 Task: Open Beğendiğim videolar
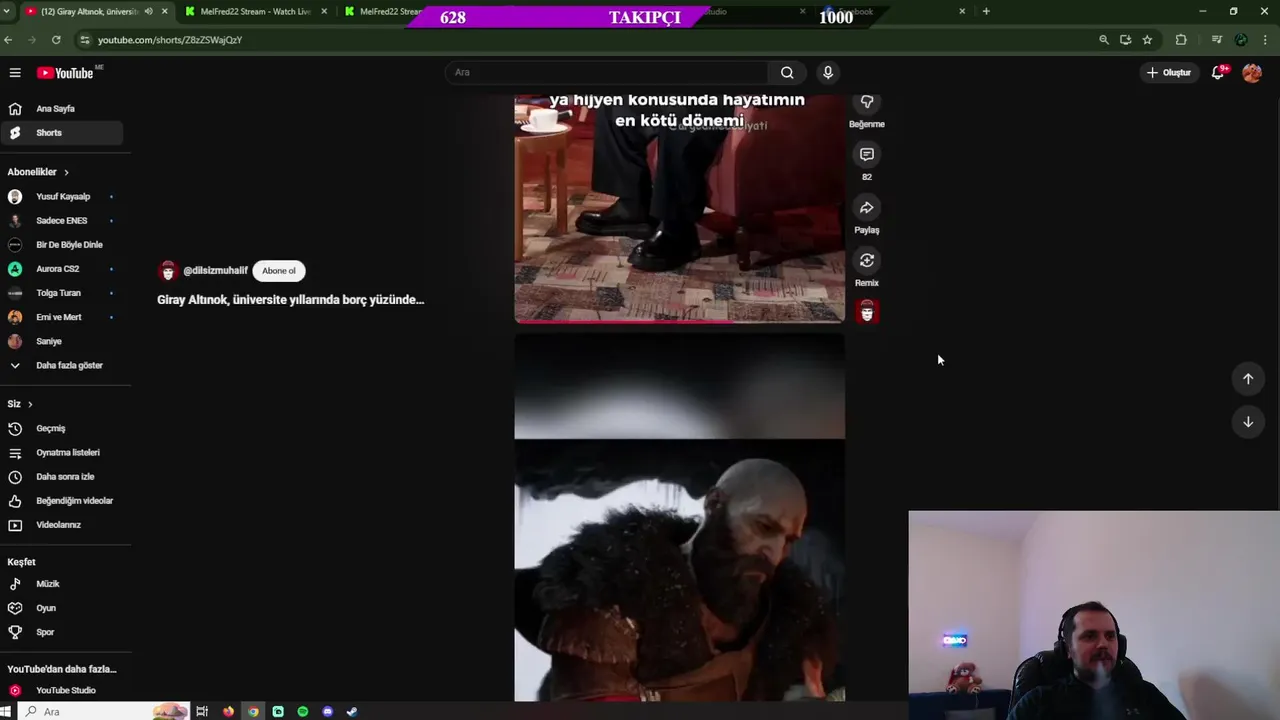click(61, 501)
